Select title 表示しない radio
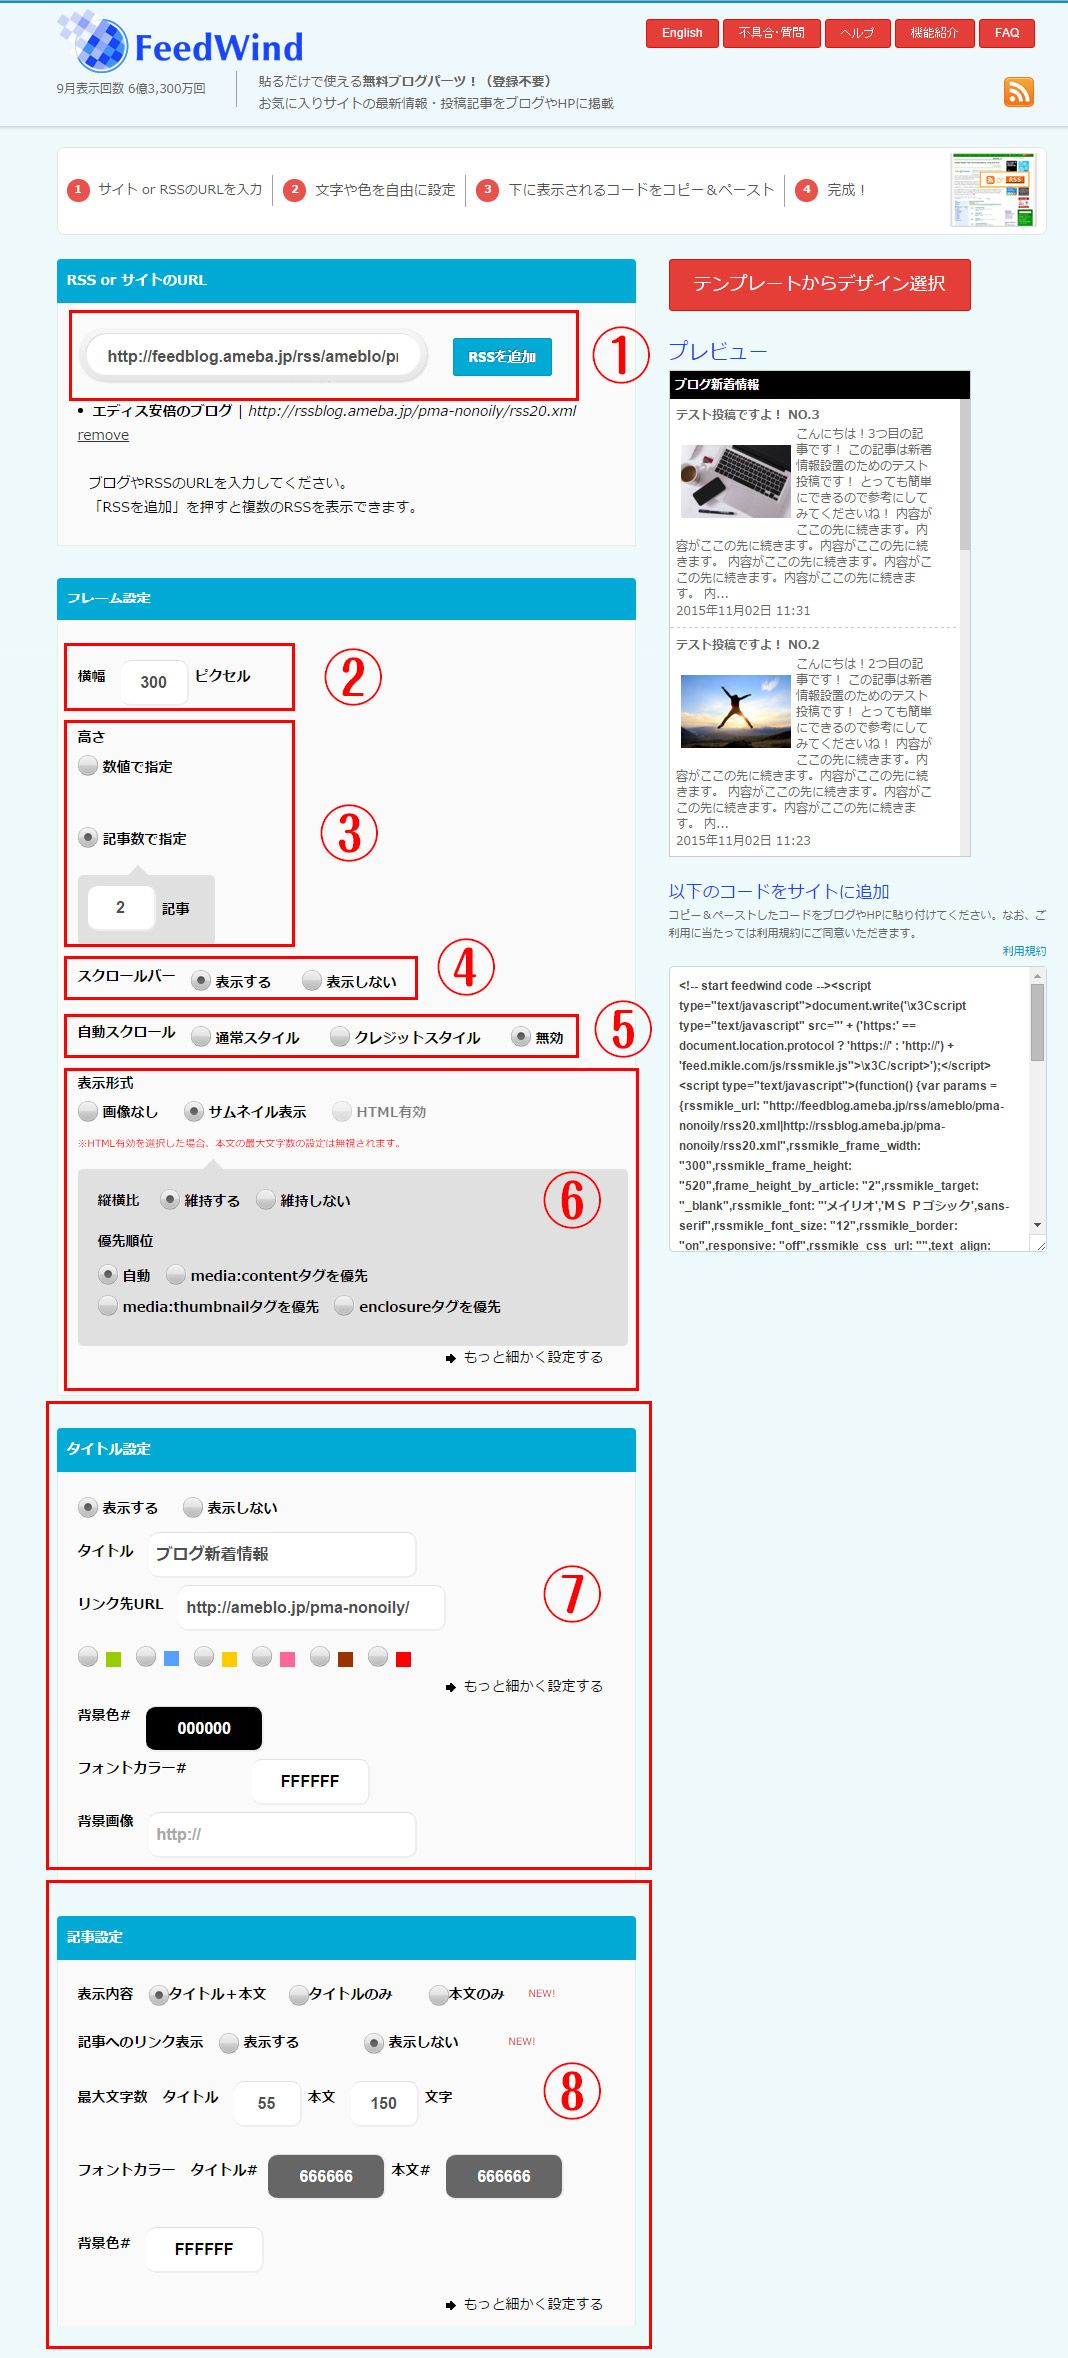The height and width of the screenshot is (2358, 1068). pos(193,1507)
